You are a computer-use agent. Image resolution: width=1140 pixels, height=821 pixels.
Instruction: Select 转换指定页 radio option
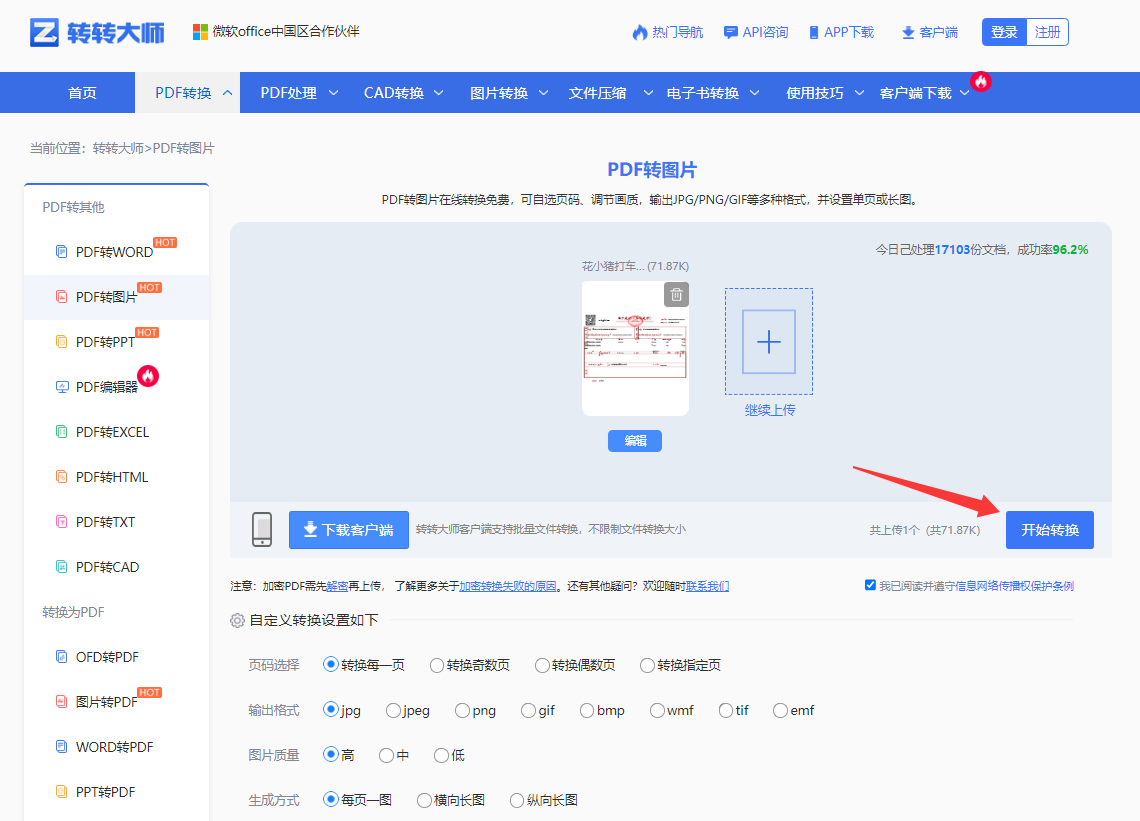pyautogui.click(x=647, y=665)
